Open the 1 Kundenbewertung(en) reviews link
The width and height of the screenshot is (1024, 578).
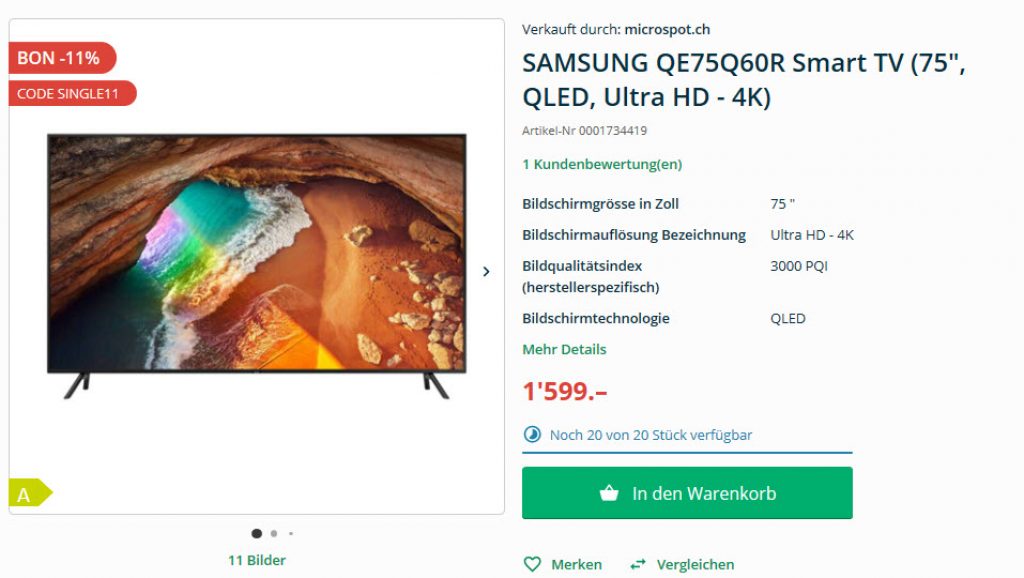coord(602,164)
